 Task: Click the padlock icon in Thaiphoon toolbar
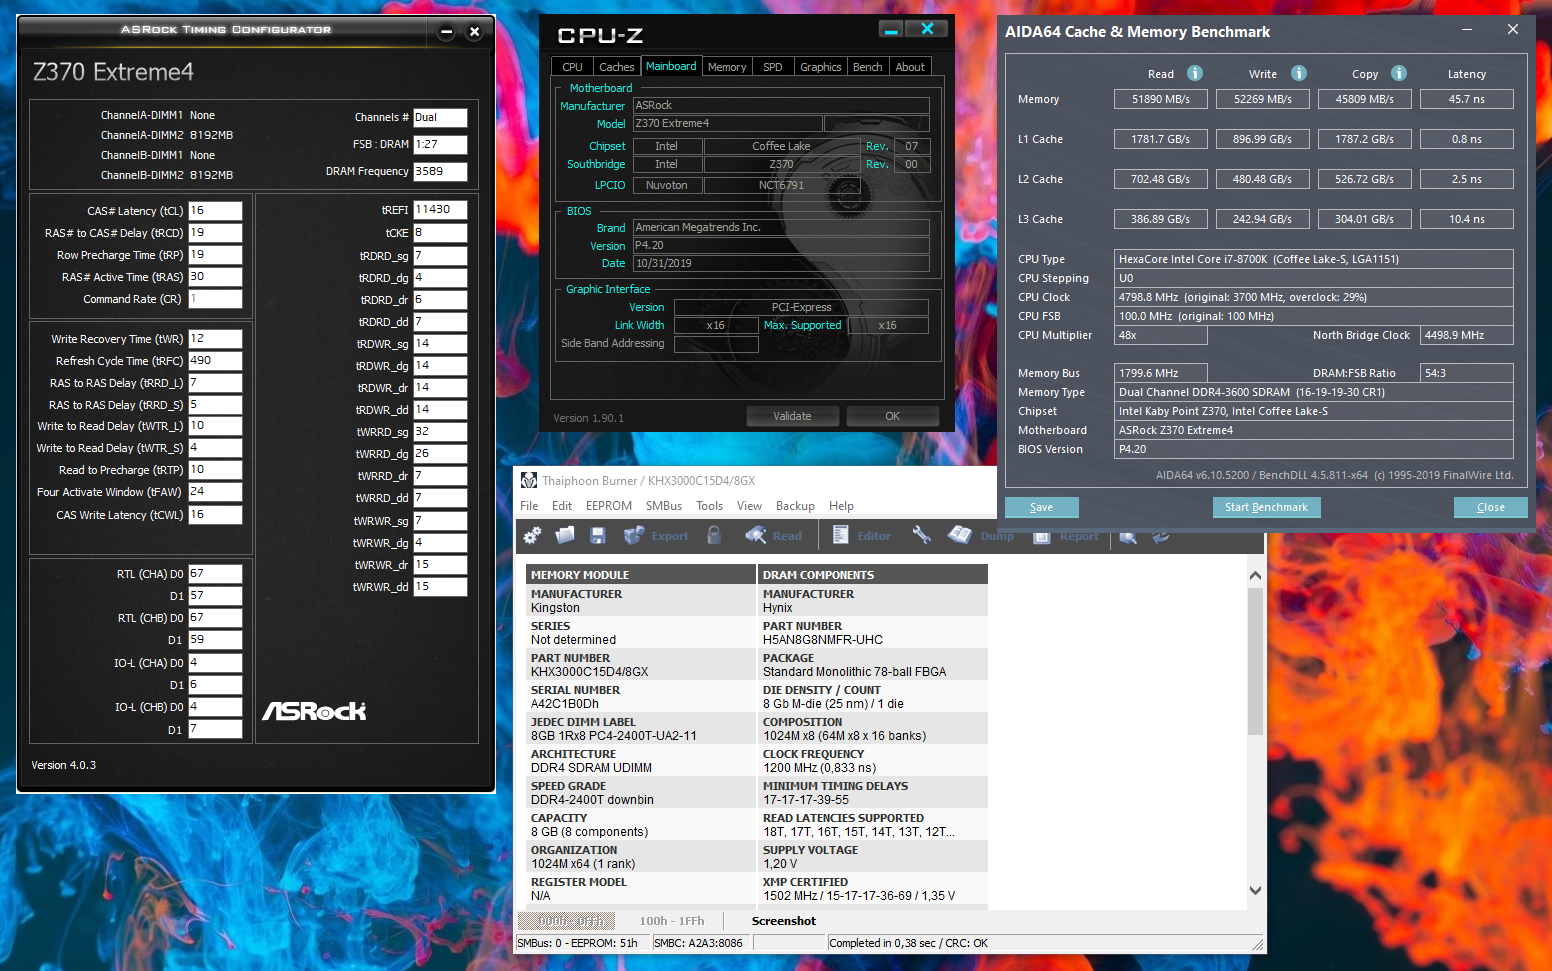pyautogui.click(x=714, y=535)
